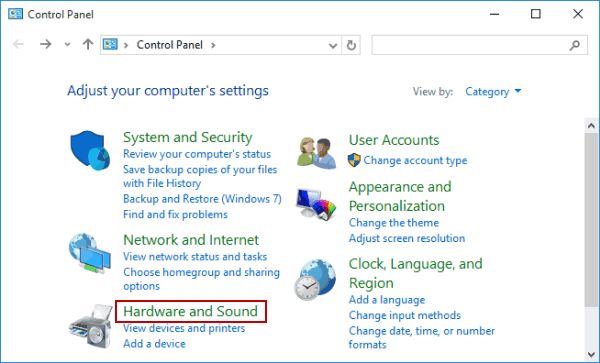Open the View by Category dropdown
This screenshot has height=363, width=600.
493,91
